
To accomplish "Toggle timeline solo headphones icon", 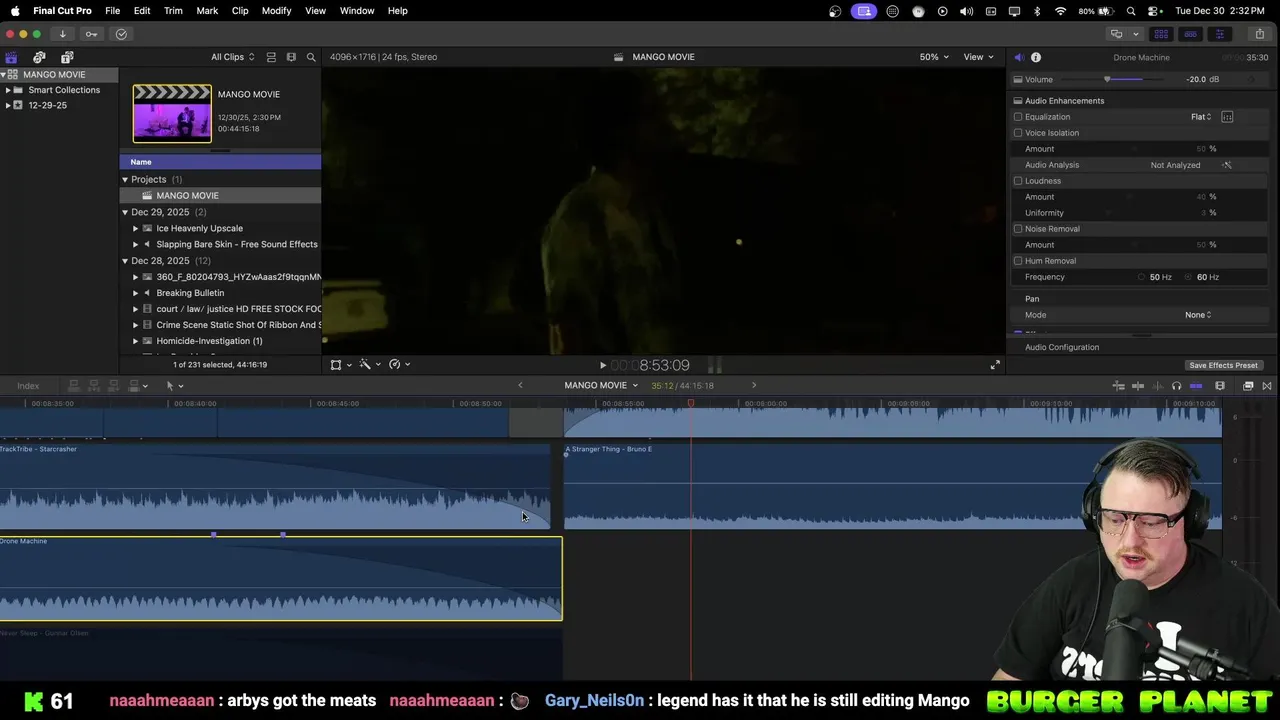I will click(1176, 386).
